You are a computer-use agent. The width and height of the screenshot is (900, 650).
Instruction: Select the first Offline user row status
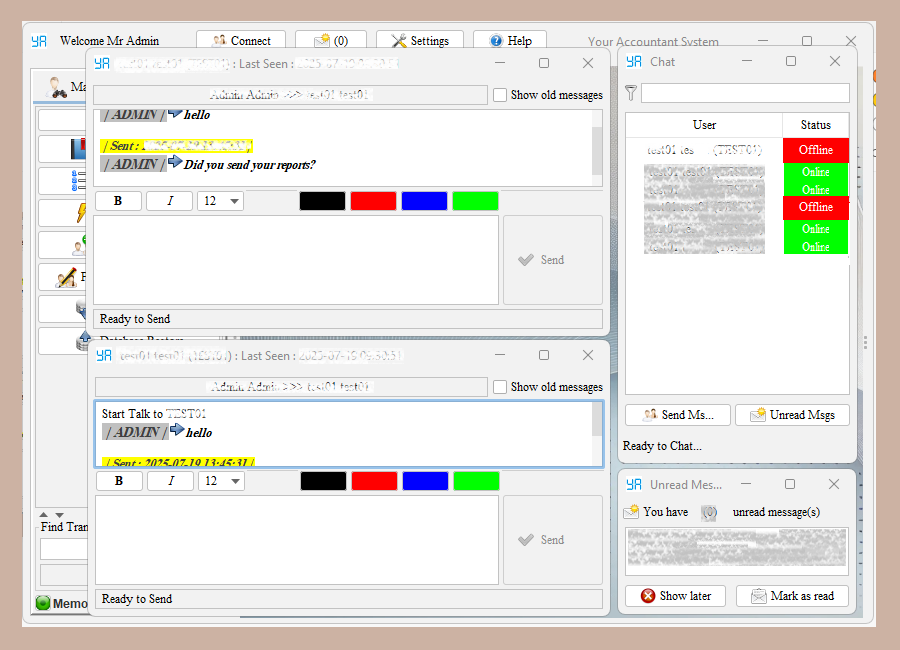click(x=816, y=150)
